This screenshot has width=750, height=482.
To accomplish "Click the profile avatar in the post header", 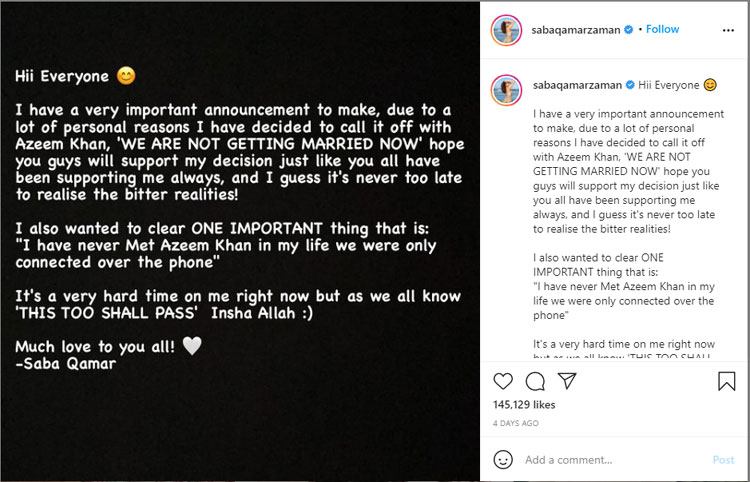I will point(506,30).
